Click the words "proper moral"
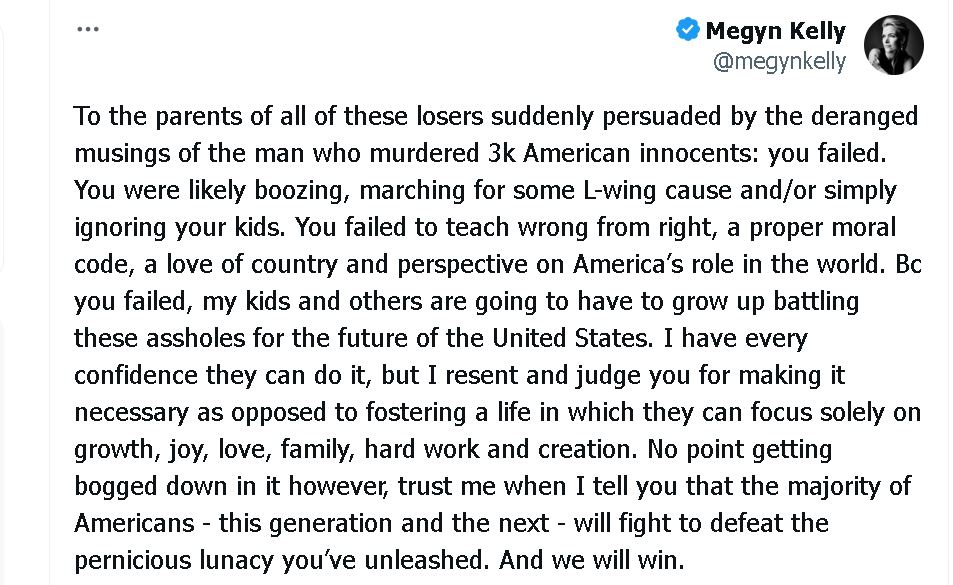This screenshot has width=953, height=585. pyautogui.click(x=812, y=227)
